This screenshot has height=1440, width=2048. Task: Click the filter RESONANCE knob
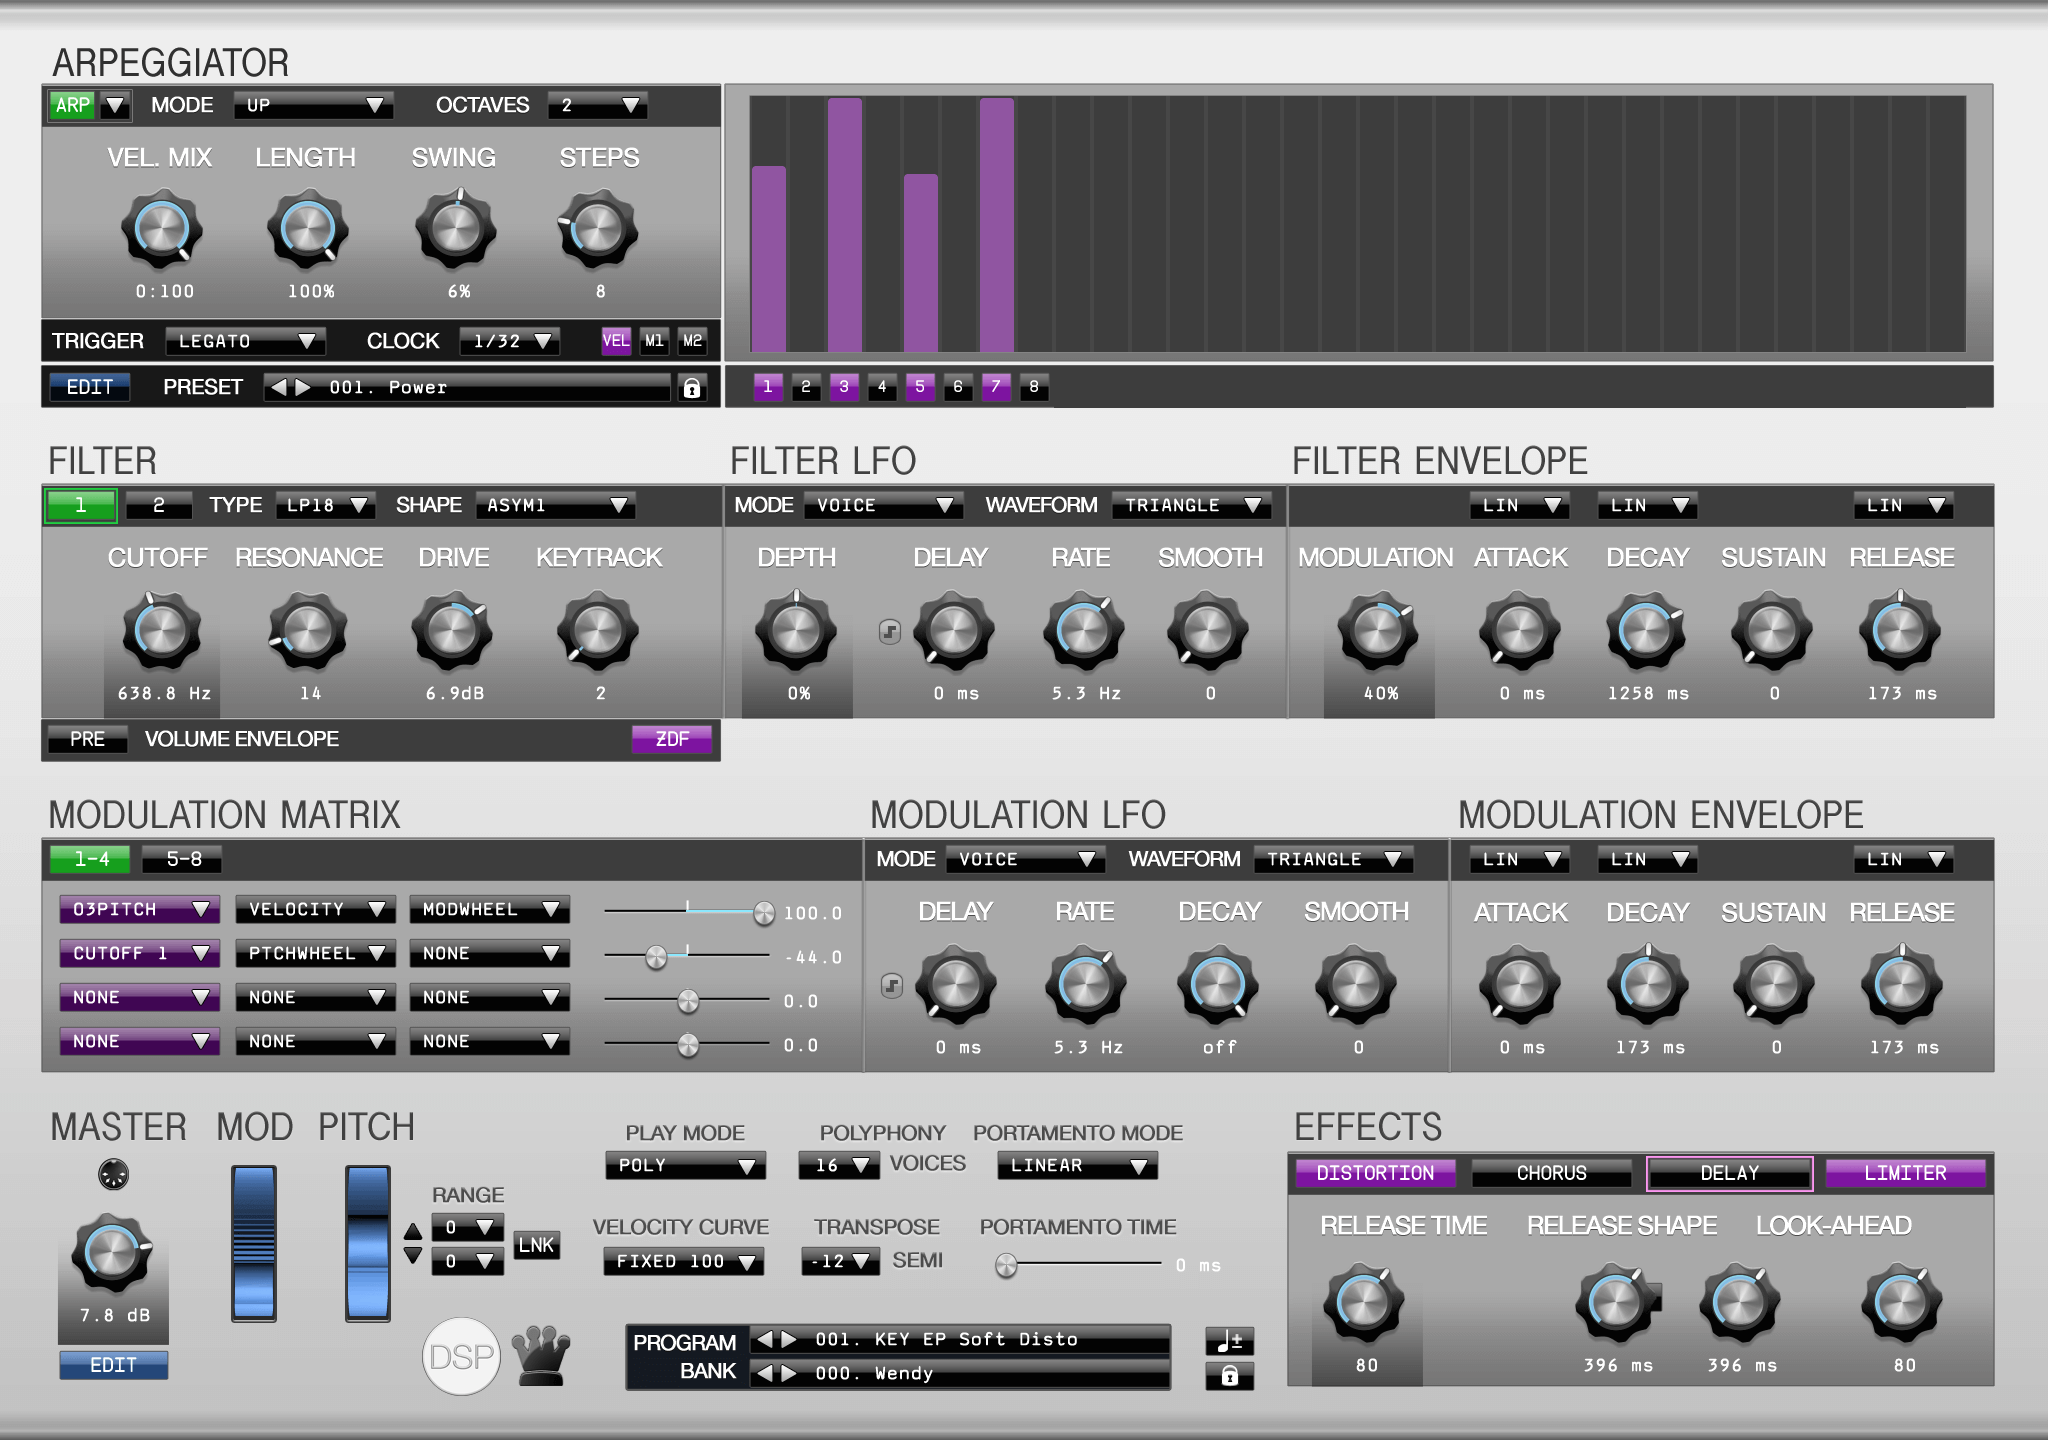click(x=308, y=631)
